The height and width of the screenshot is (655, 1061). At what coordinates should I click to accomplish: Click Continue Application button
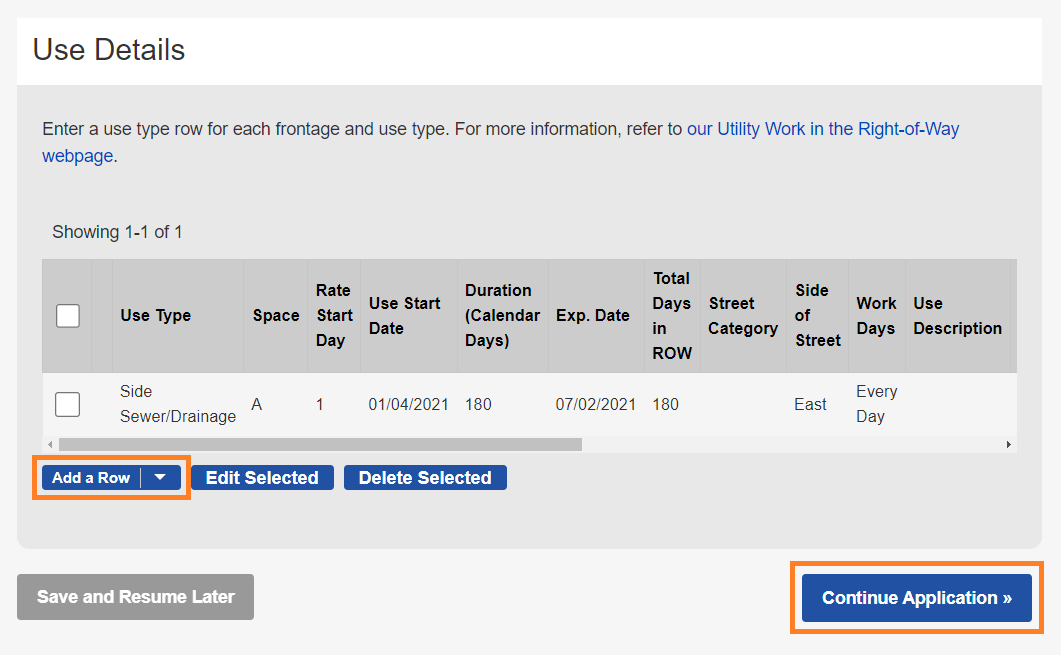[x=916, y=598]
